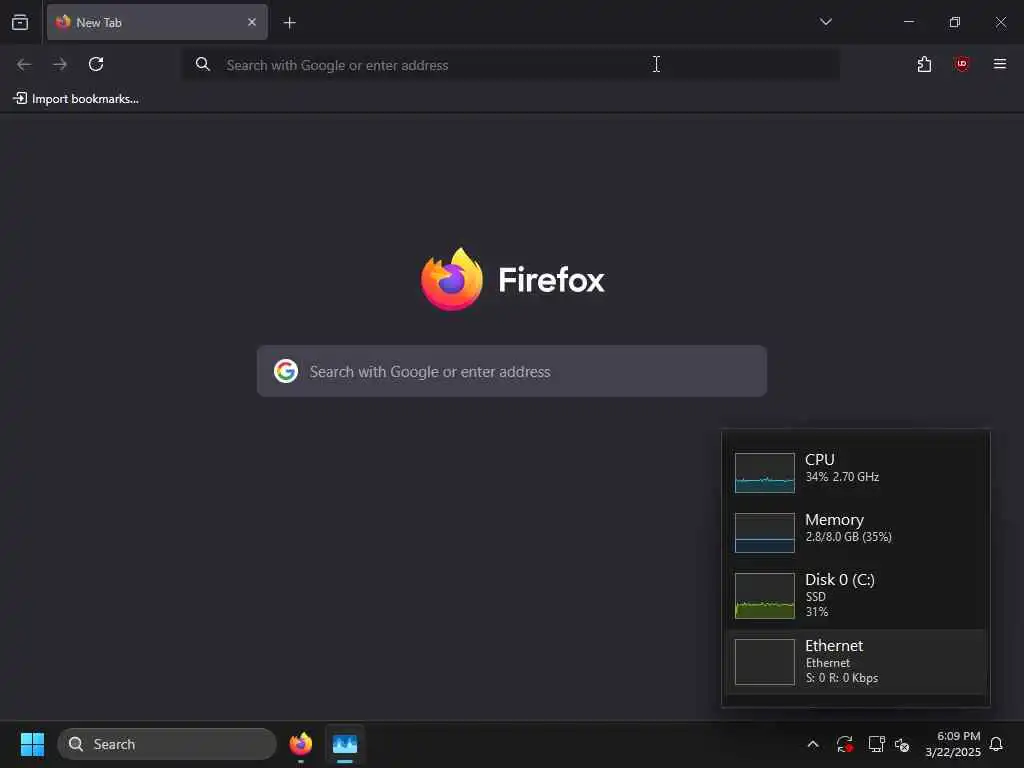
Task: Click the CPU usage graph thumbnail
Action: (x=765, y=473)
